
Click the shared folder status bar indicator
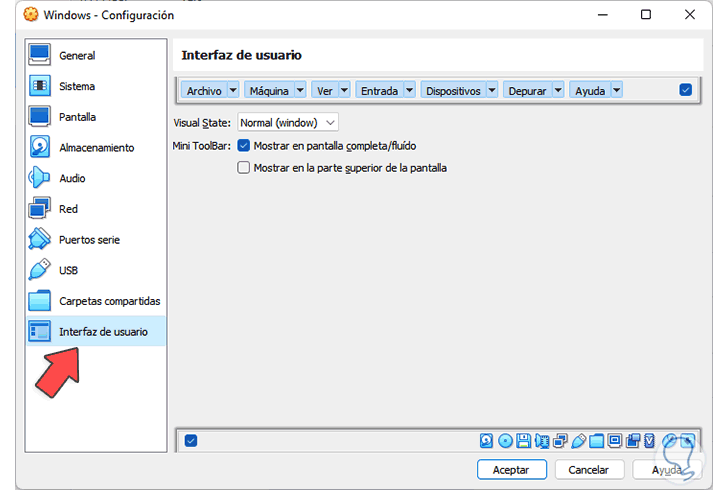click(597, 440)
